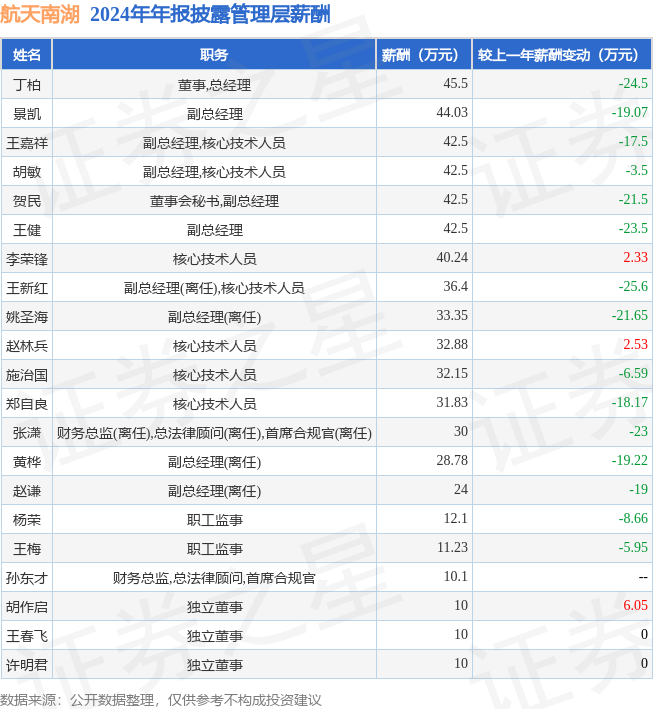Click the name cell 丁柏
Image resolution: width=653 pixels, height=709 pixels.
(27, 85)
